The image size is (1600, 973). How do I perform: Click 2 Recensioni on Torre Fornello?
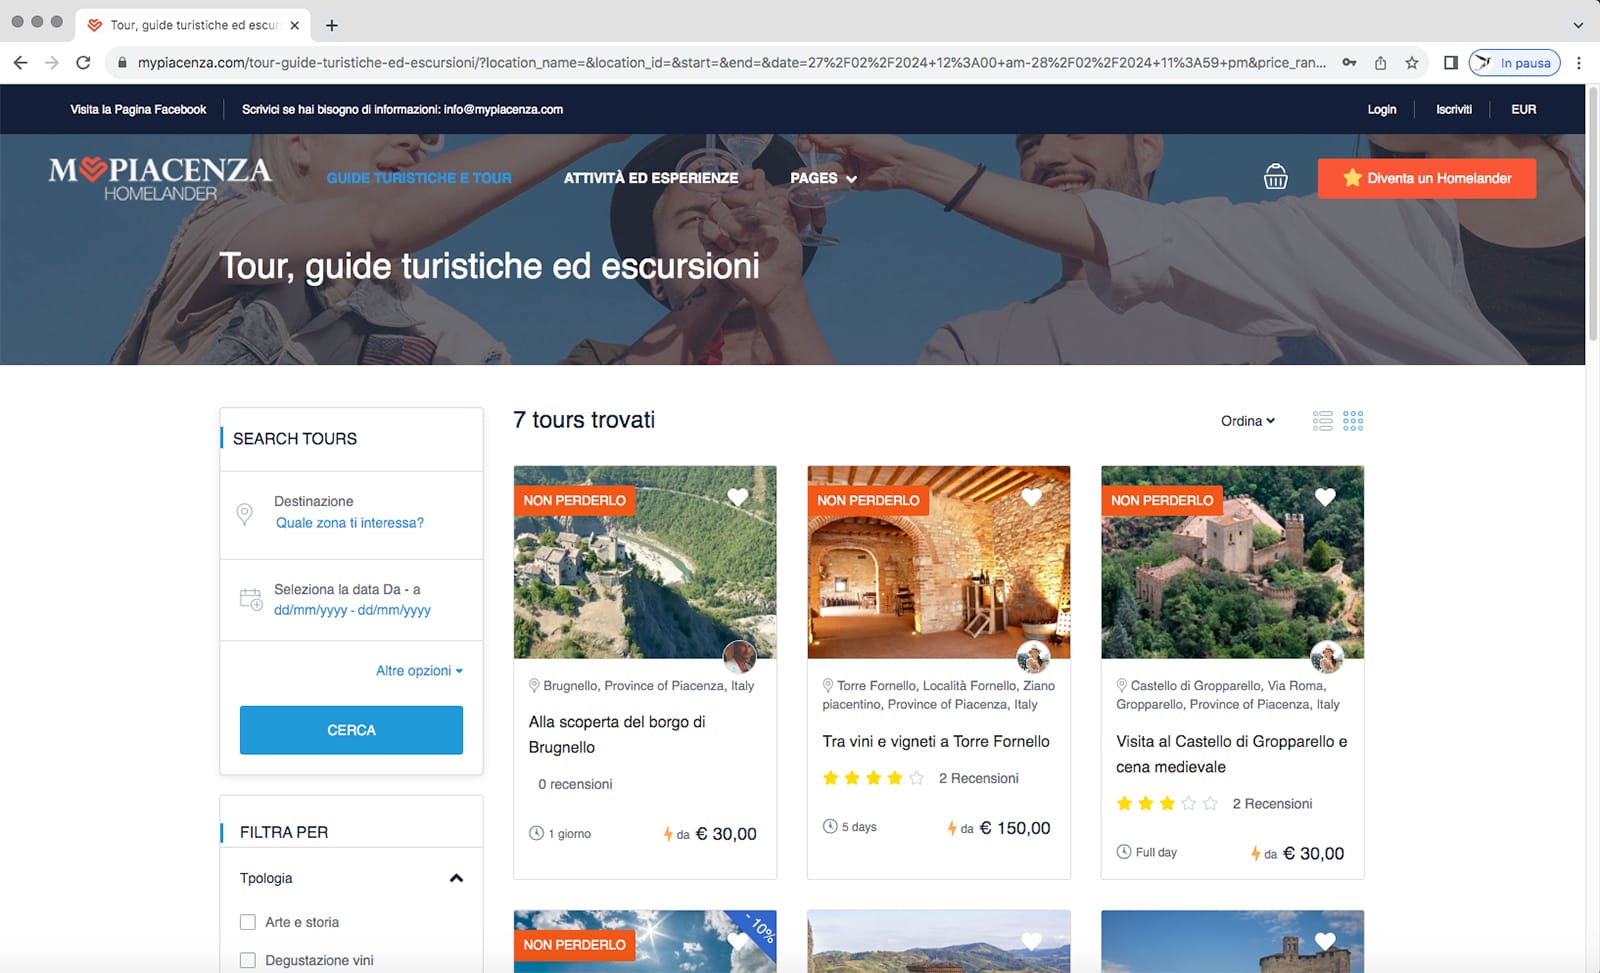[x=979, y=778]
